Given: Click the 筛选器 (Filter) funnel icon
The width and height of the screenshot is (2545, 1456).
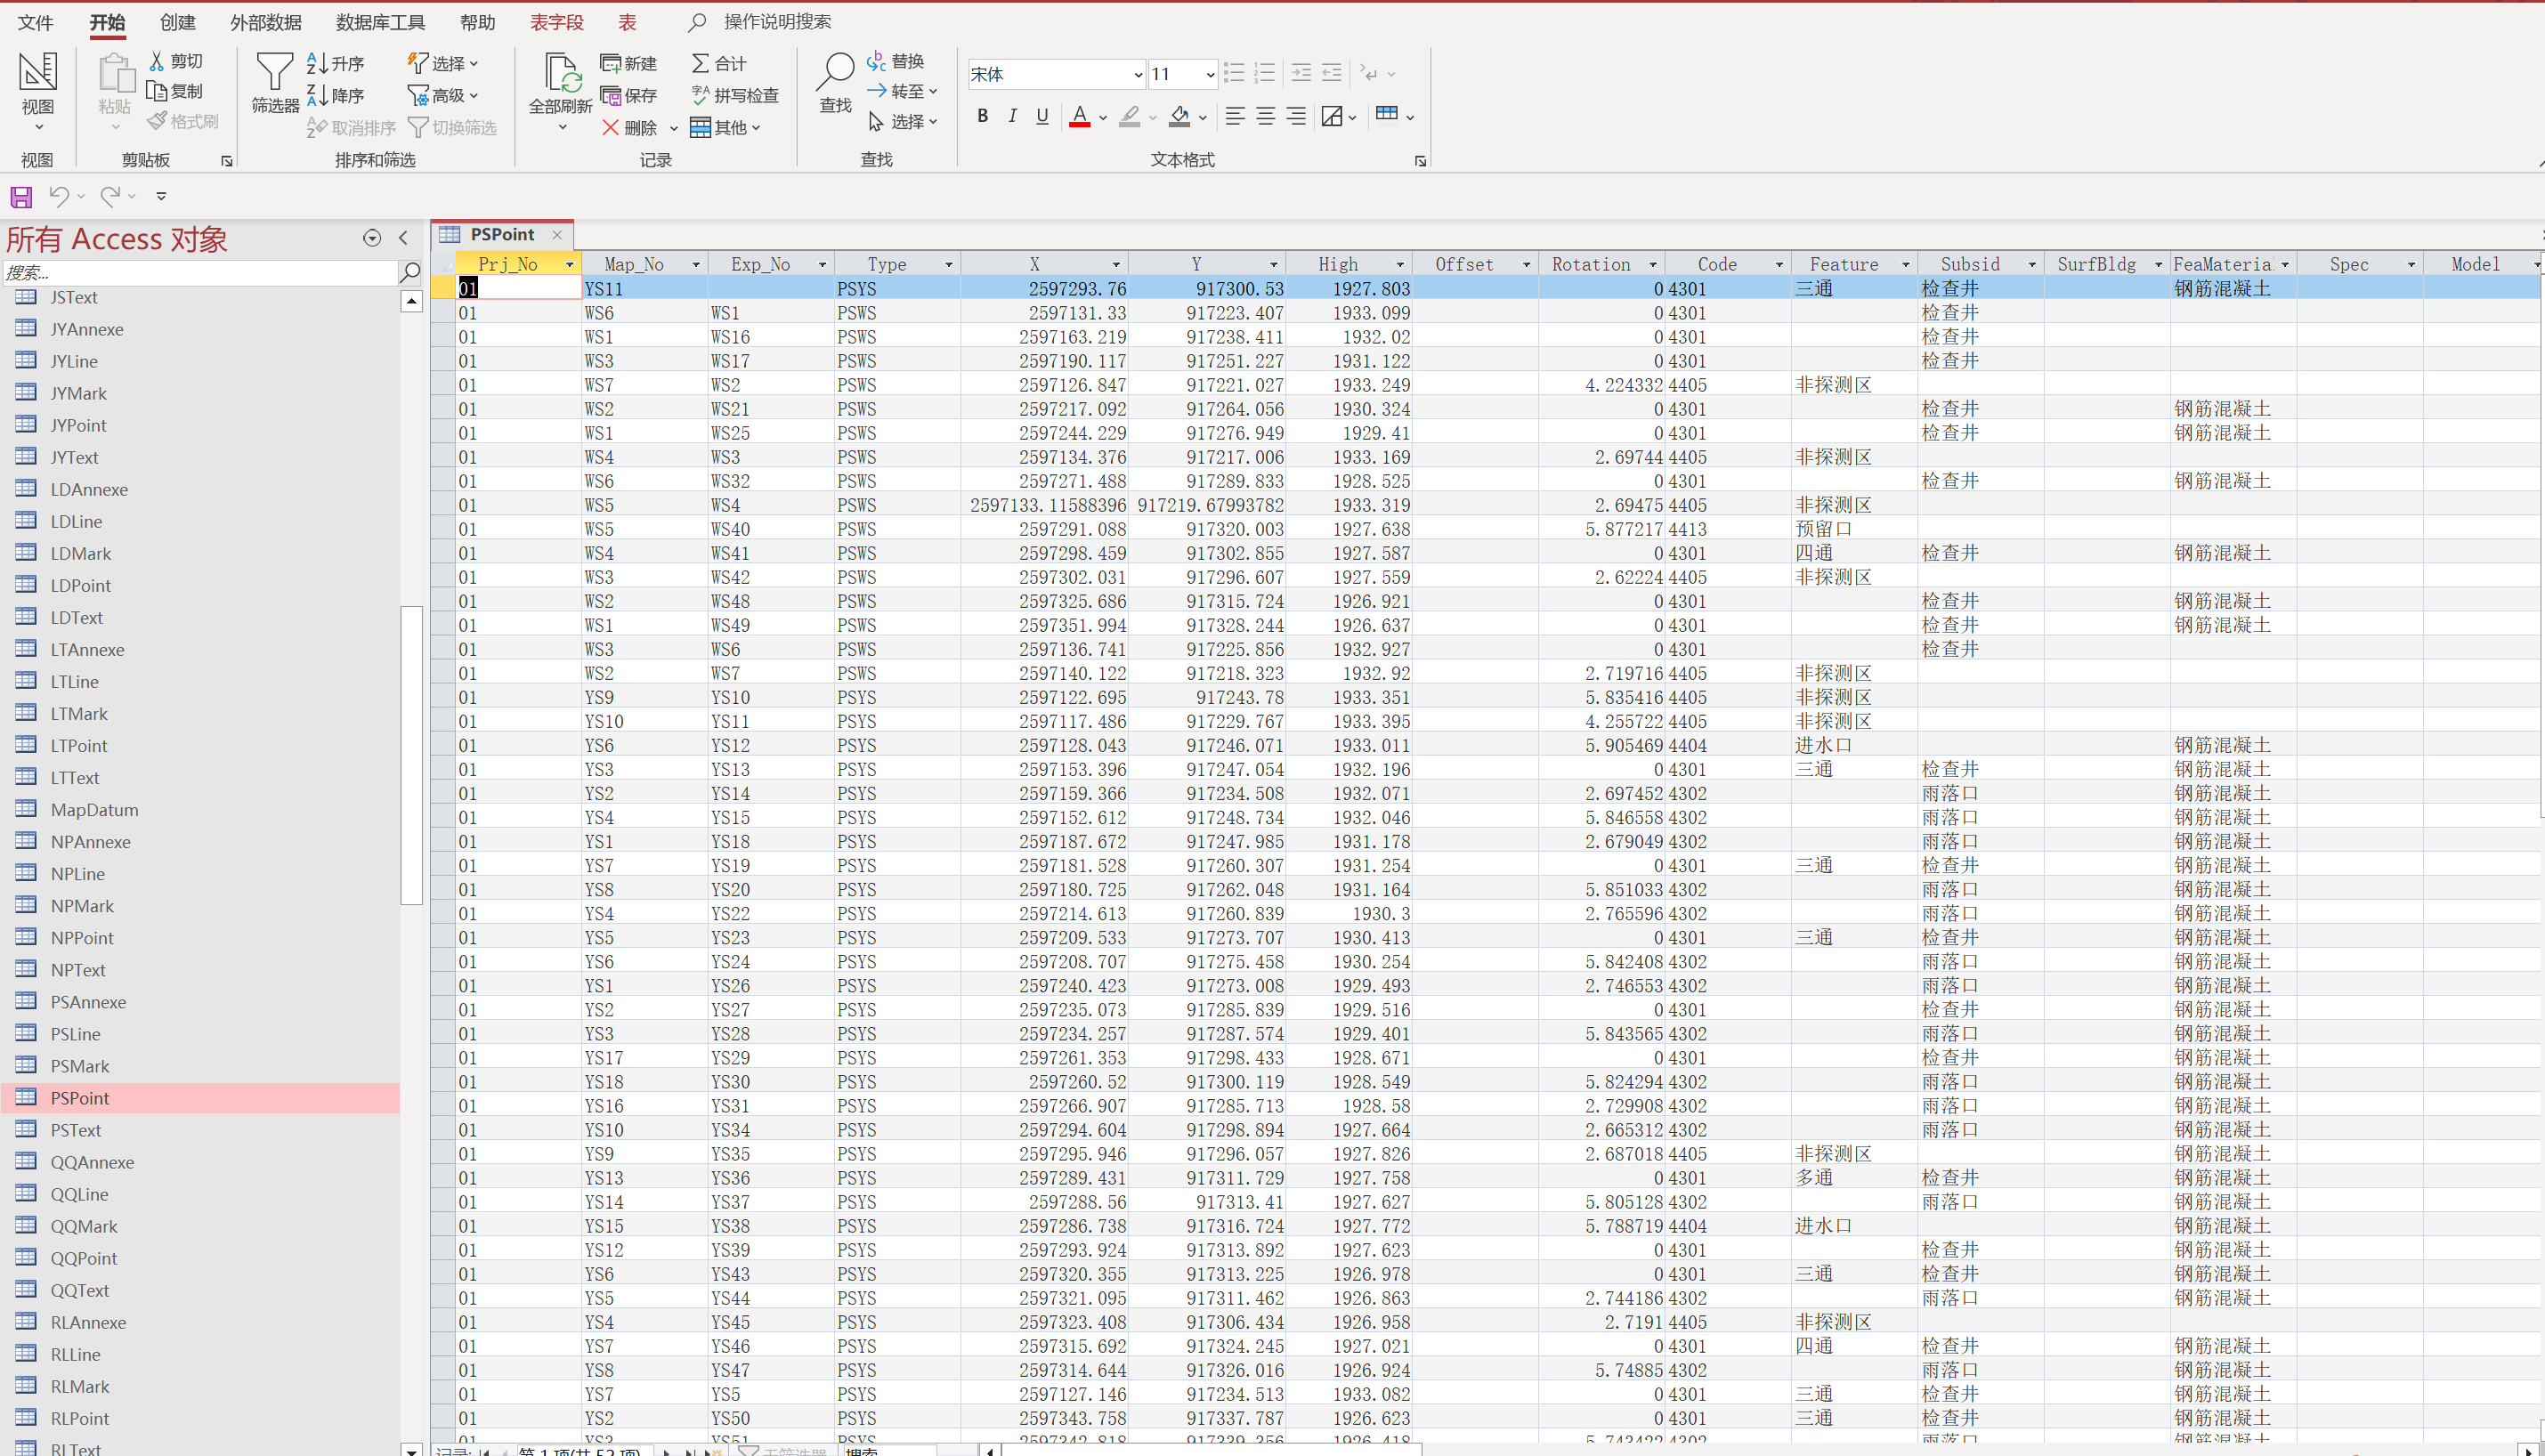Looking at the screenshot, I should coord(274,72).
